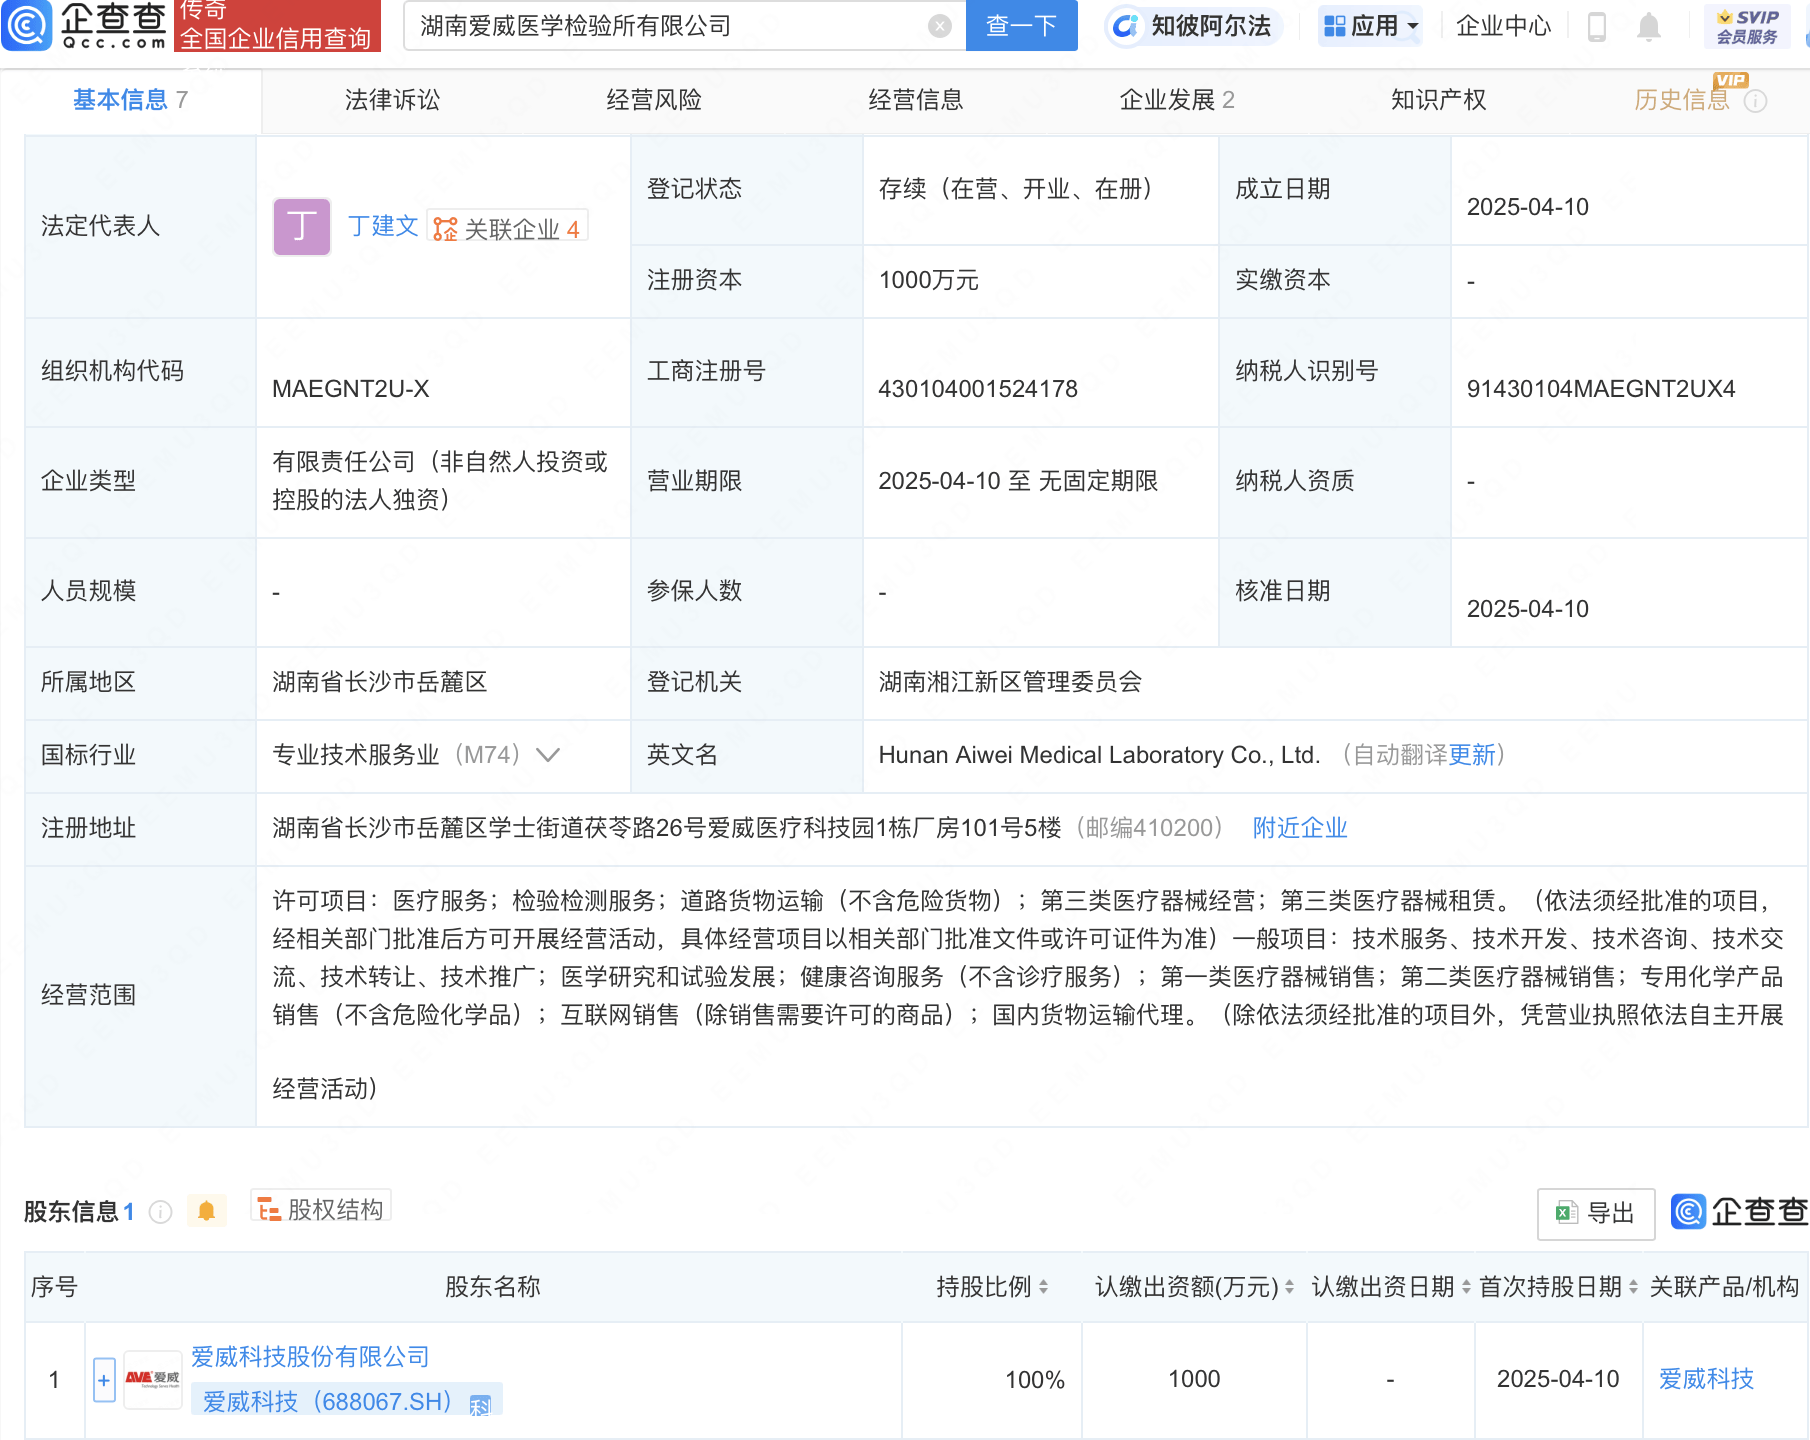The image size is (1810, 1440).
Task: Click the 附近企业 link
Action: point(1300,828)
